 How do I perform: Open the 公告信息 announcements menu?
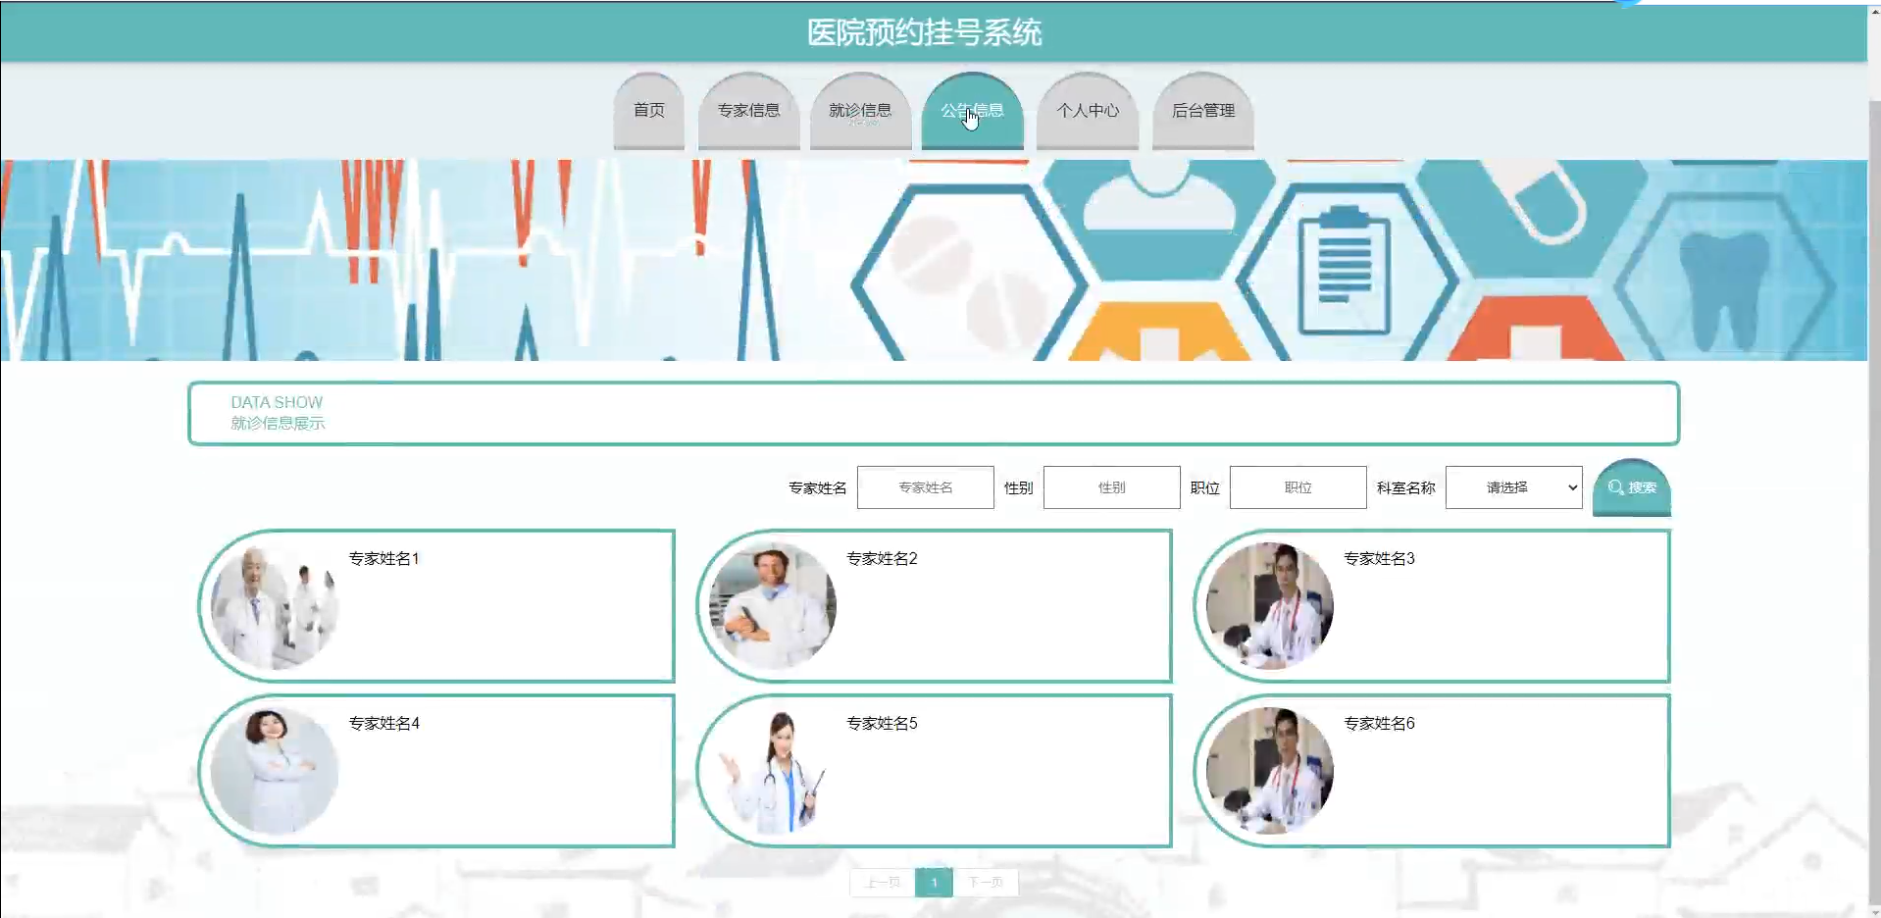(x=974, y=111)
